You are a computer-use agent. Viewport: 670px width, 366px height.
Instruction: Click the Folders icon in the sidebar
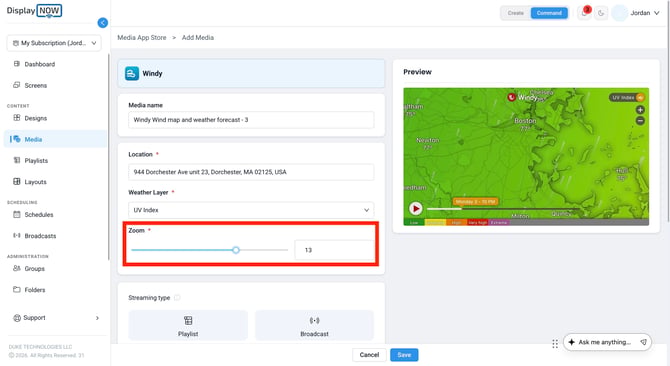click(17, 290)
